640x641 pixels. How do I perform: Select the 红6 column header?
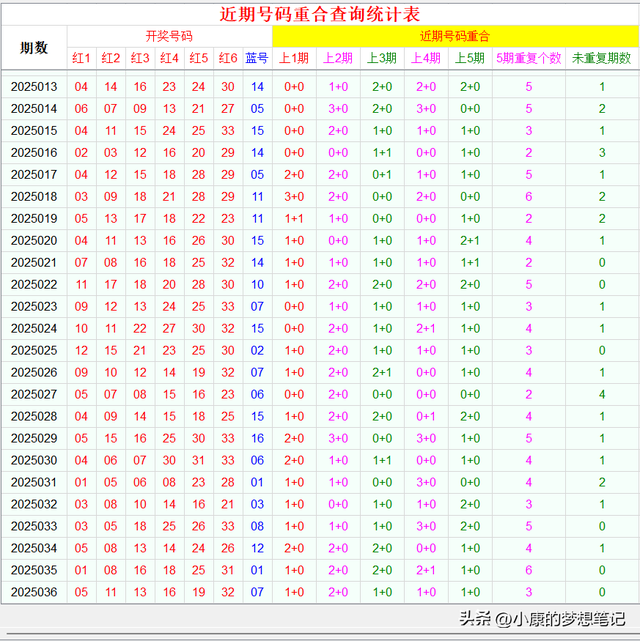[228, 58]
